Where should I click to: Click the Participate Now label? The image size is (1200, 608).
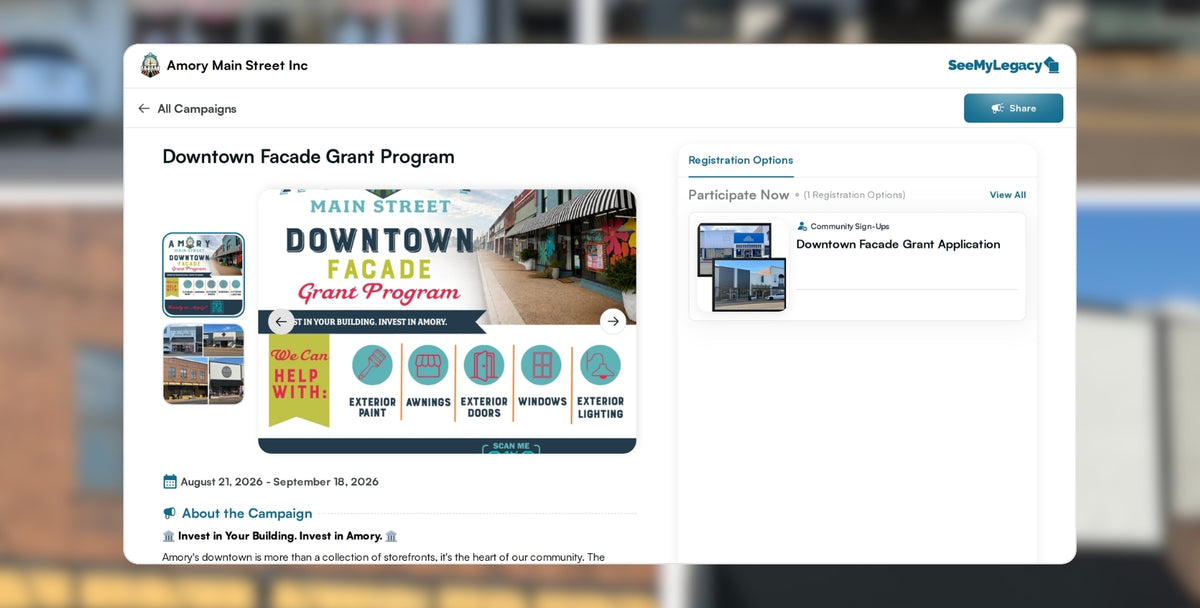[x=739, y=195]
